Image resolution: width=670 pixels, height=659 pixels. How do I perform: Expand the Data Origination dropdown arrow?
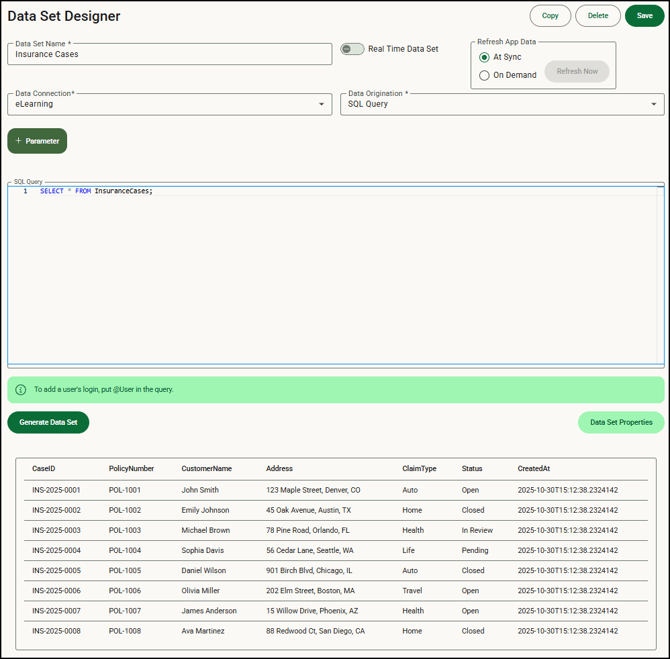pos(654,104)
